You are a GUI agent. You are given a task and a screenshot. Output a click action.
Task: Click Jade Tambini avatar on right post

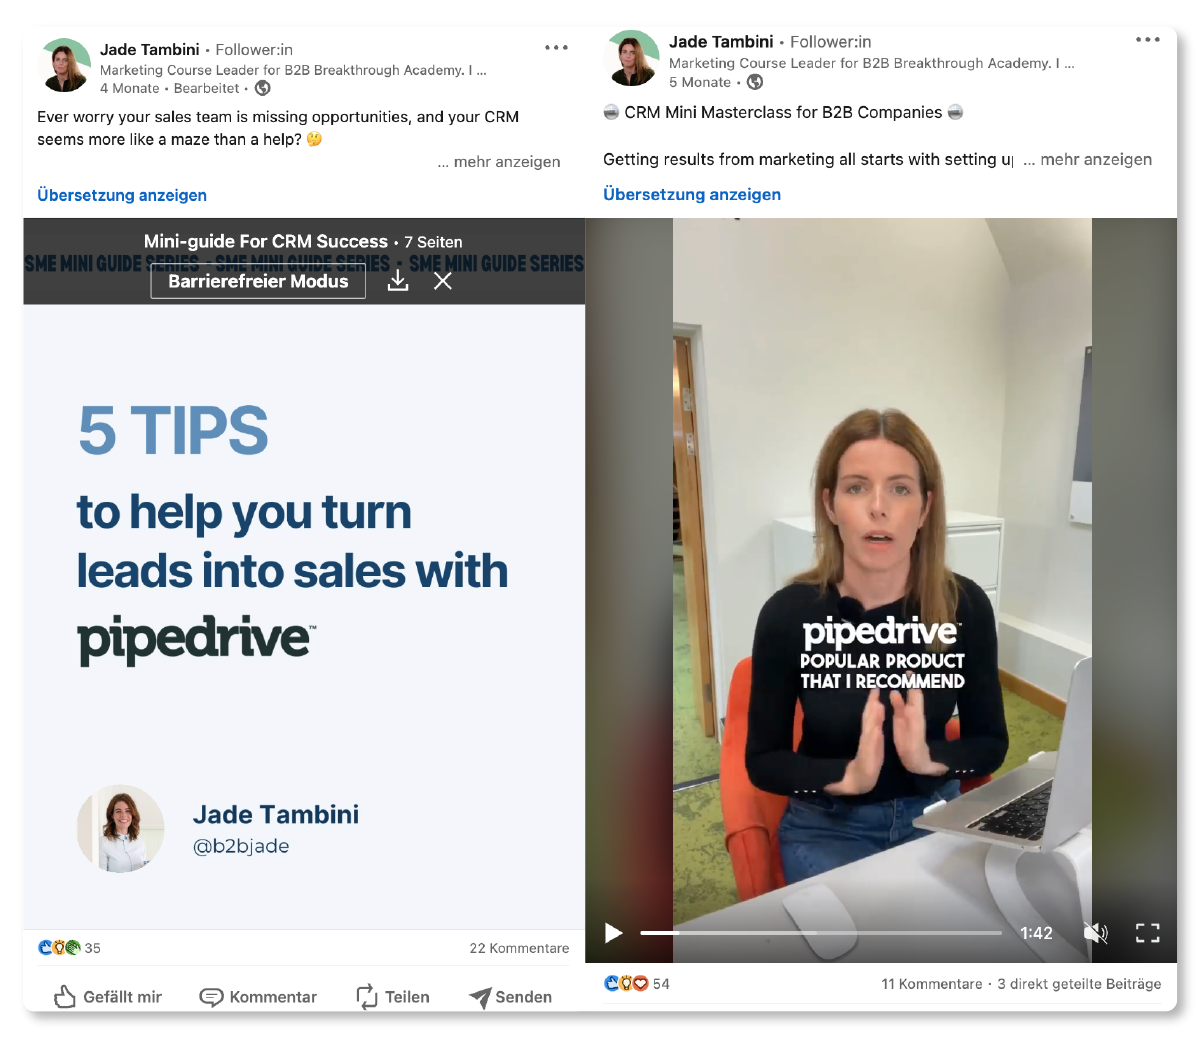click(x=632, y=58)
